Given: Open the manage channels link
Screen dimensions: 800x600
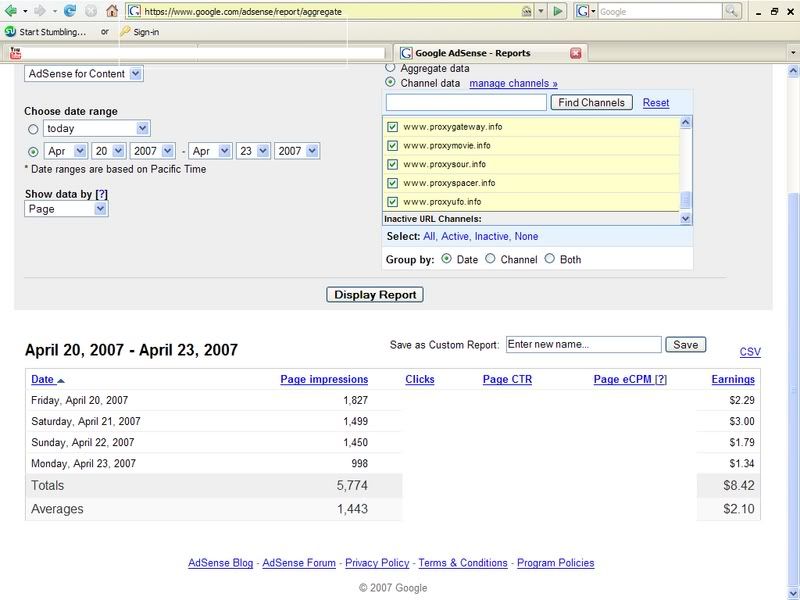Looking at the screenshot, I should click(513, 83).
